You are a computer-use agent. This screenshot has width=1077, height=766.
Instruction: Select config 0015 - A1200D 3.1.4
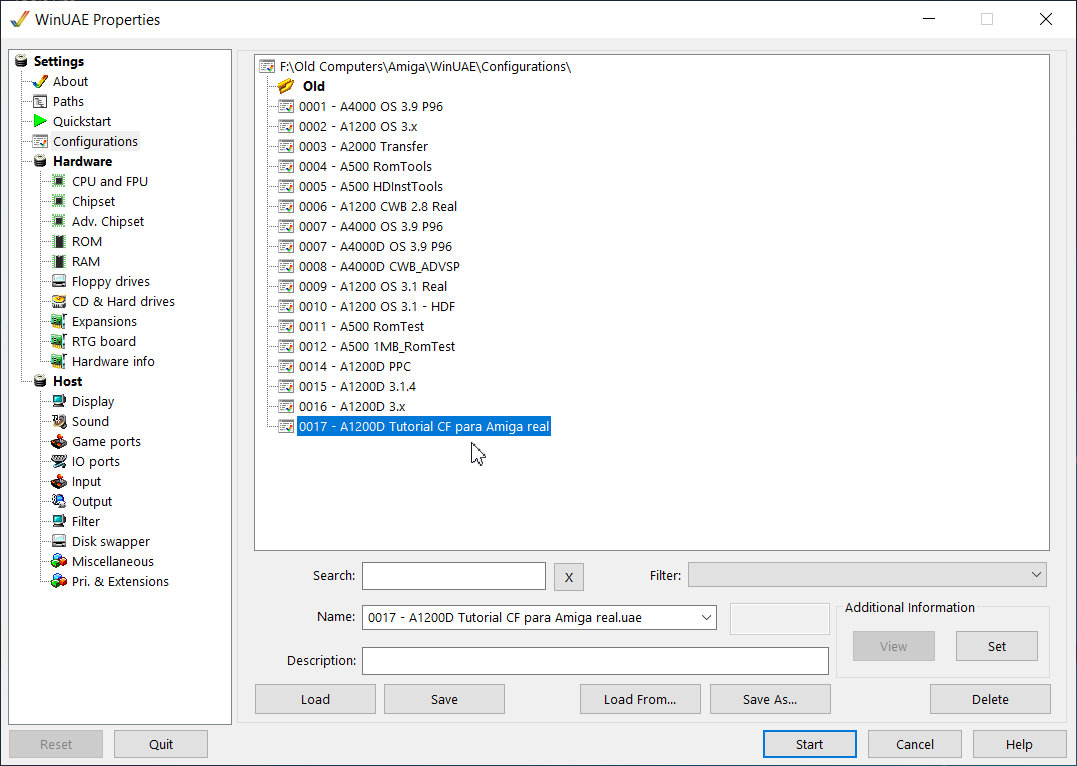pos(357,386)
